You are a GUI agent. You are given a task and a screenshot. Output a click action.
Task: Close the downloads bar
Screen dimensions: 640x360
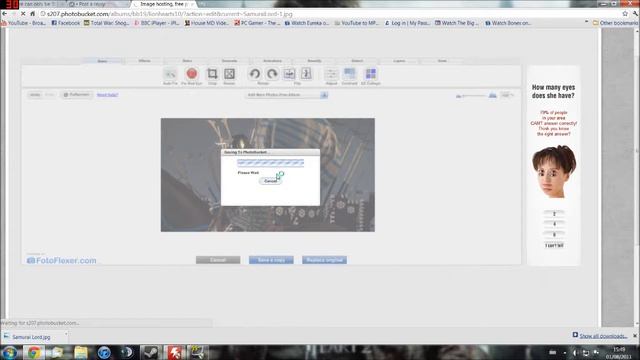635,336
